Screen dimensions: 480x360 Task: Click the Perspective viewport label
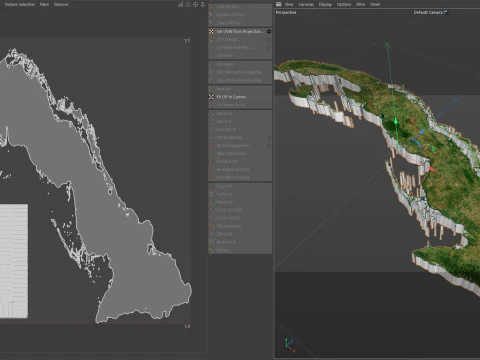pos(286,12)
